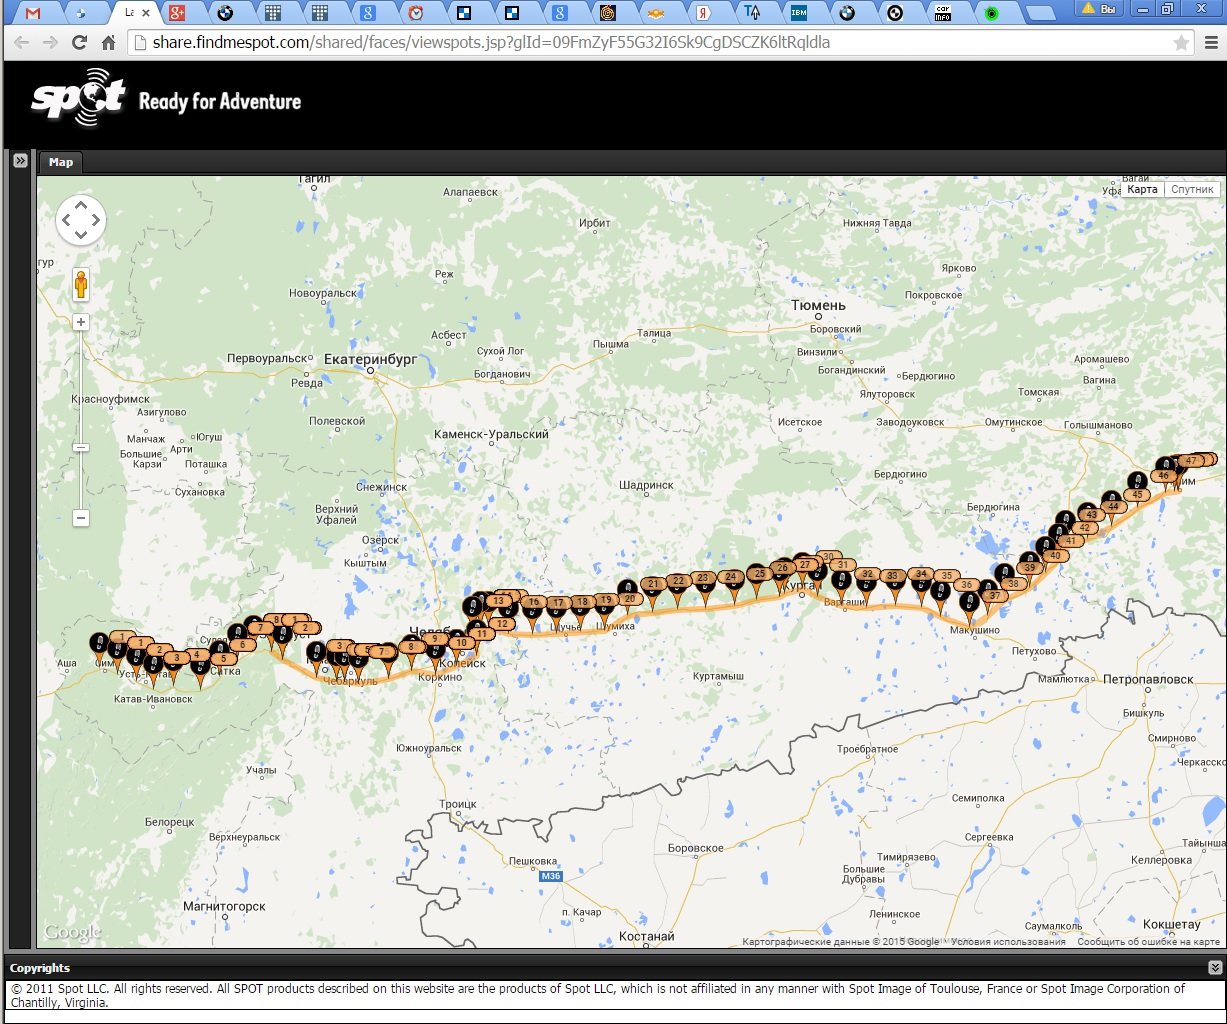Open the Chrome menu button
Viewport: 1227px width, 1024px height.
1209,43
